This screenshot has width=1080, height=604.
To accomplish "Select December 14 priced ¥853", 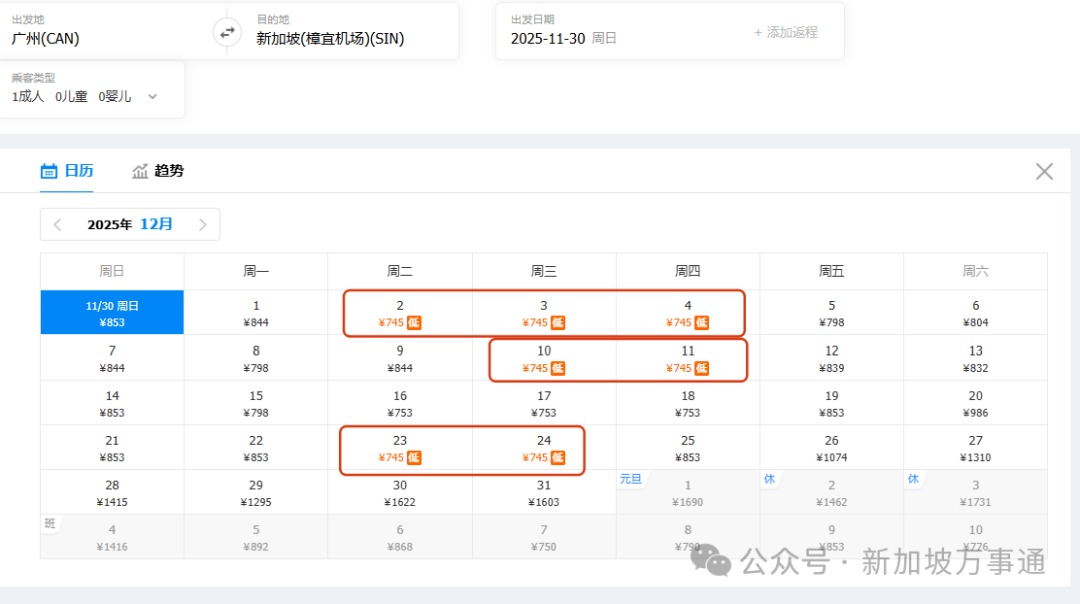I will 112,403.
